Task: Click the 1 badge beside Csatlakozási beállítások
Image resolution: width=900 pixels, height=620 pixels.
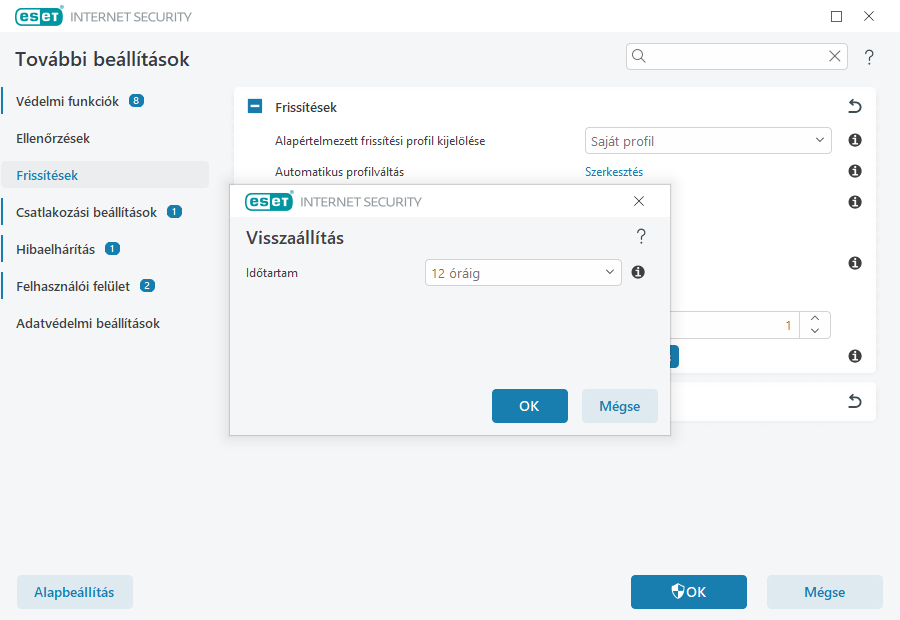Action: (x=174, y=212)
